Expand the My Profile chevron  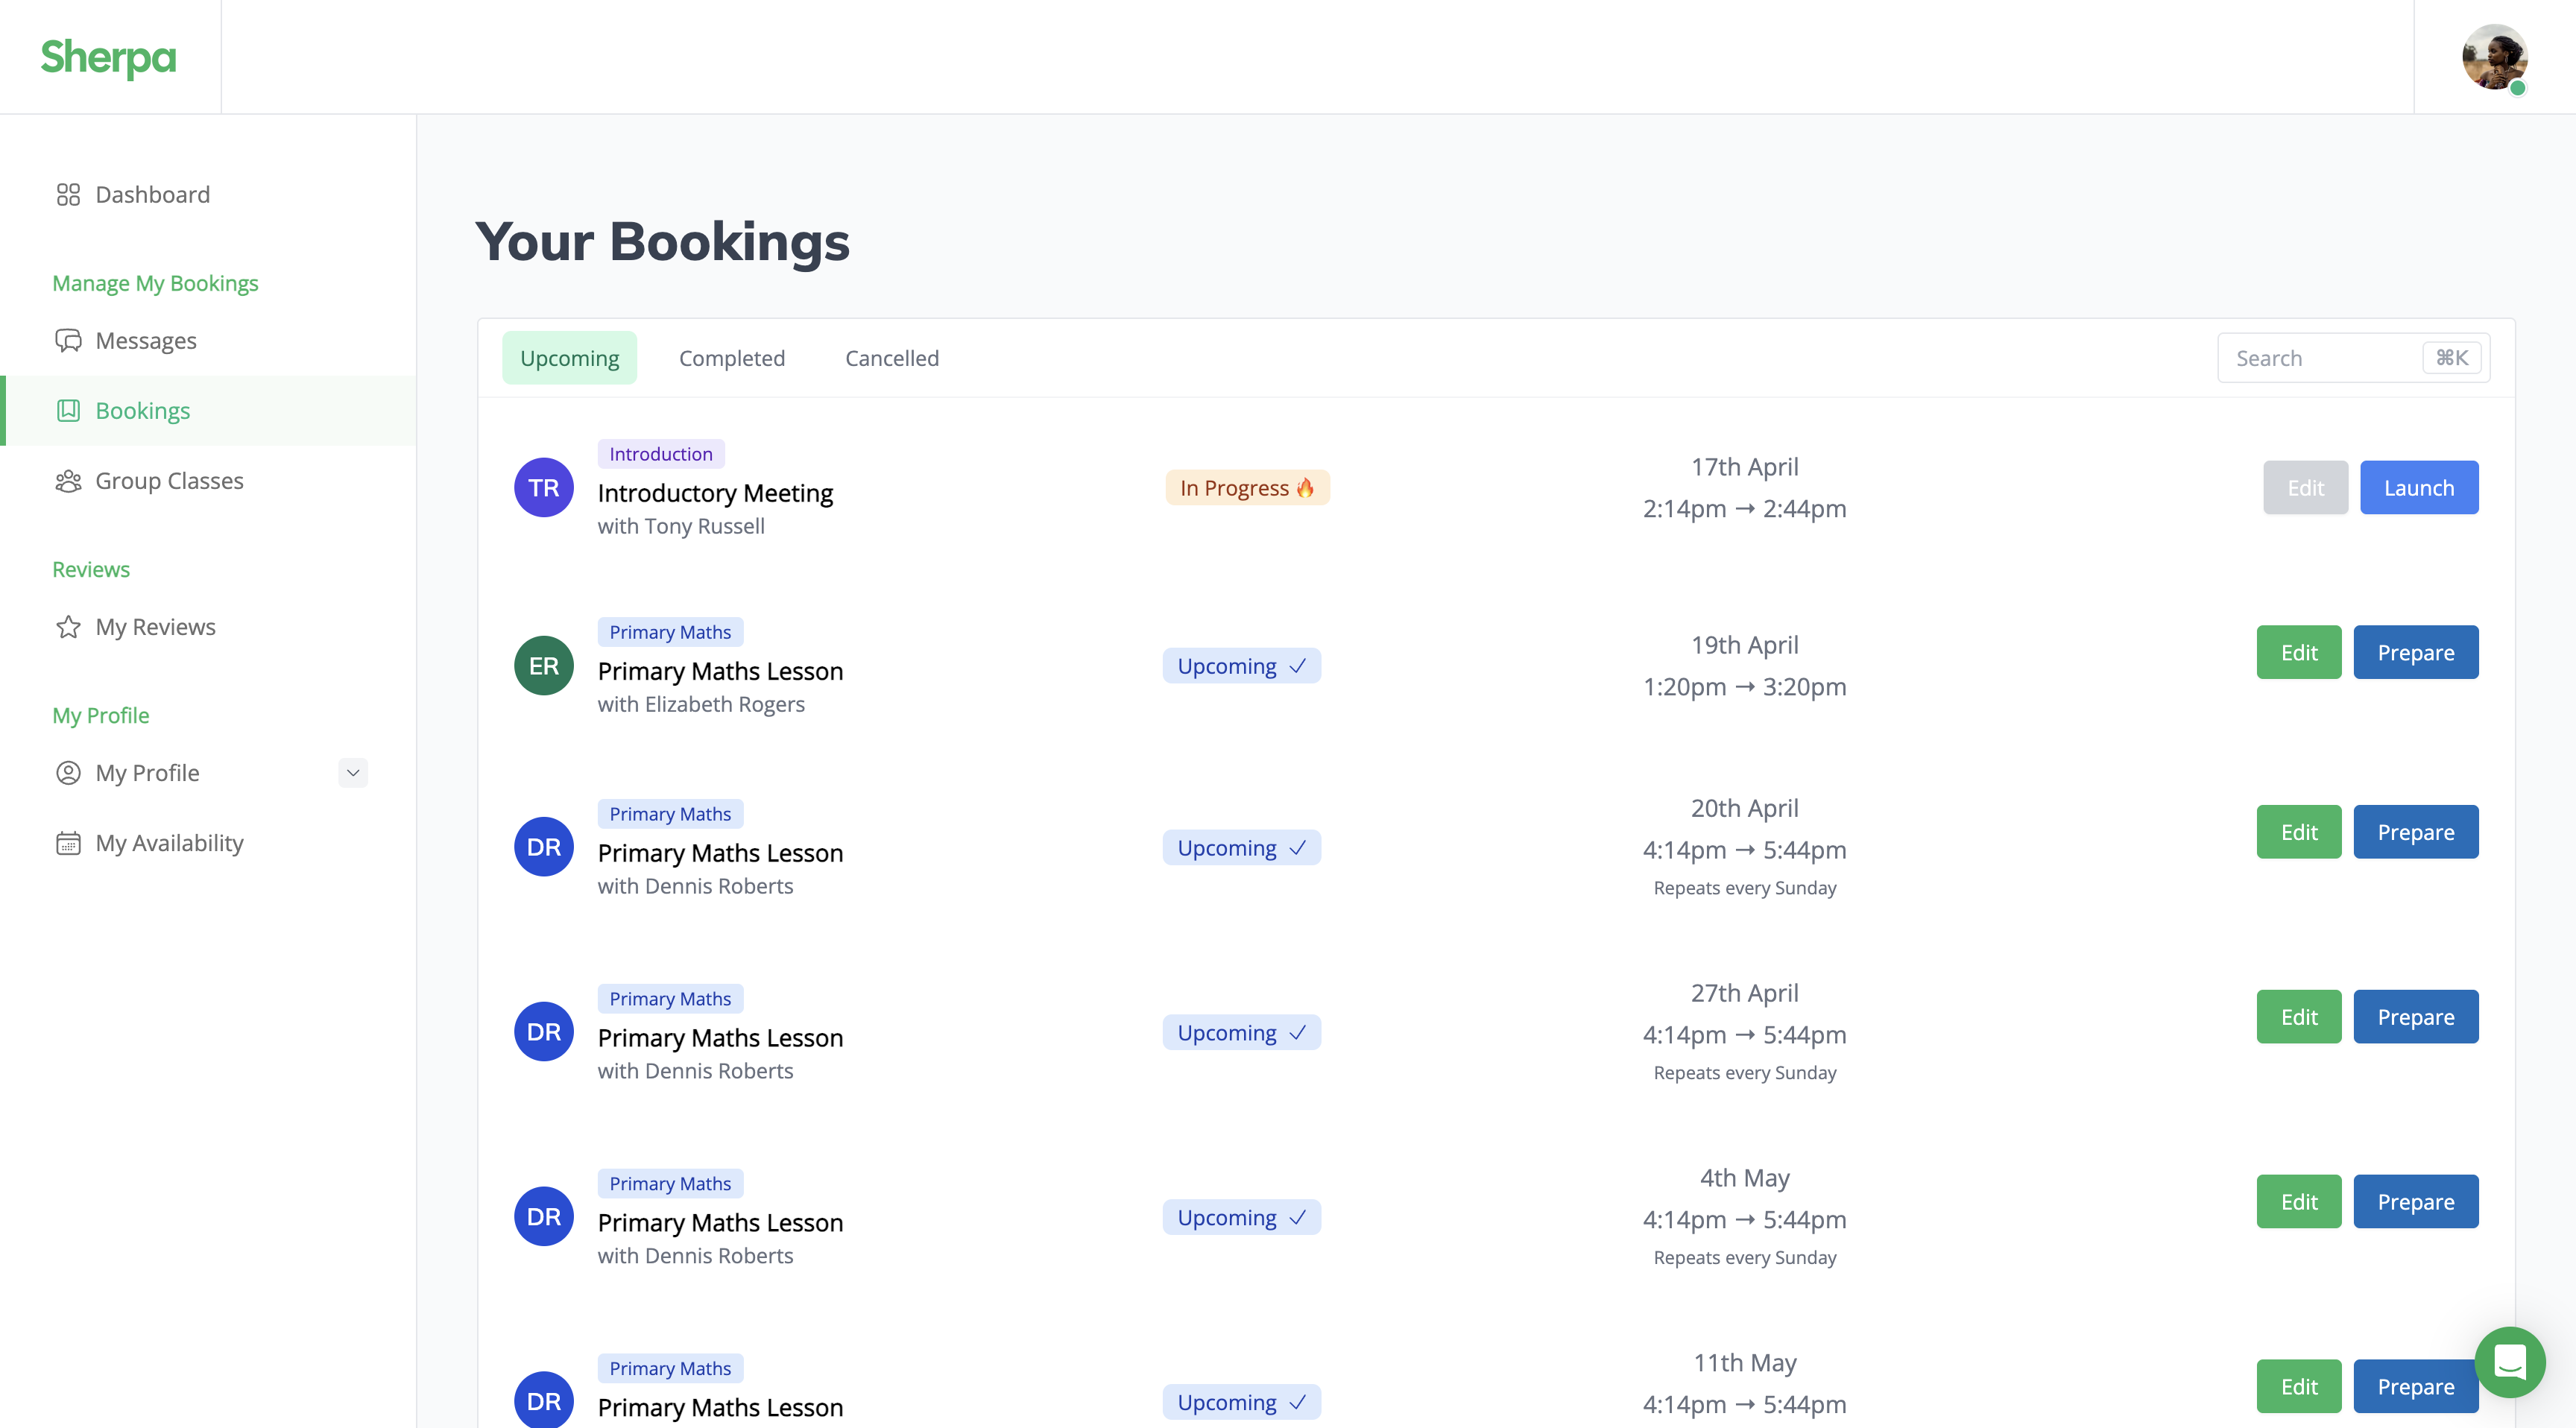pos(353,773)
